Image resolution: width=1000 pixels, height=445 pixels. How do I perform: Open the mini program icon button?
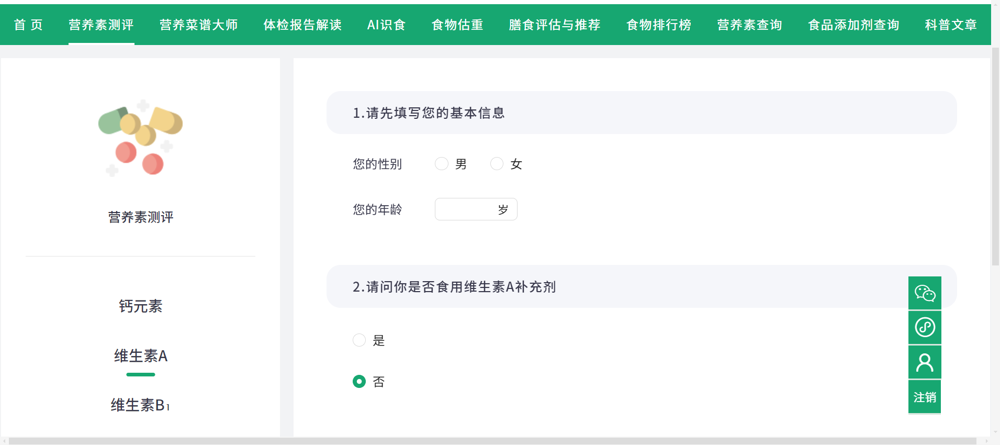924,327
